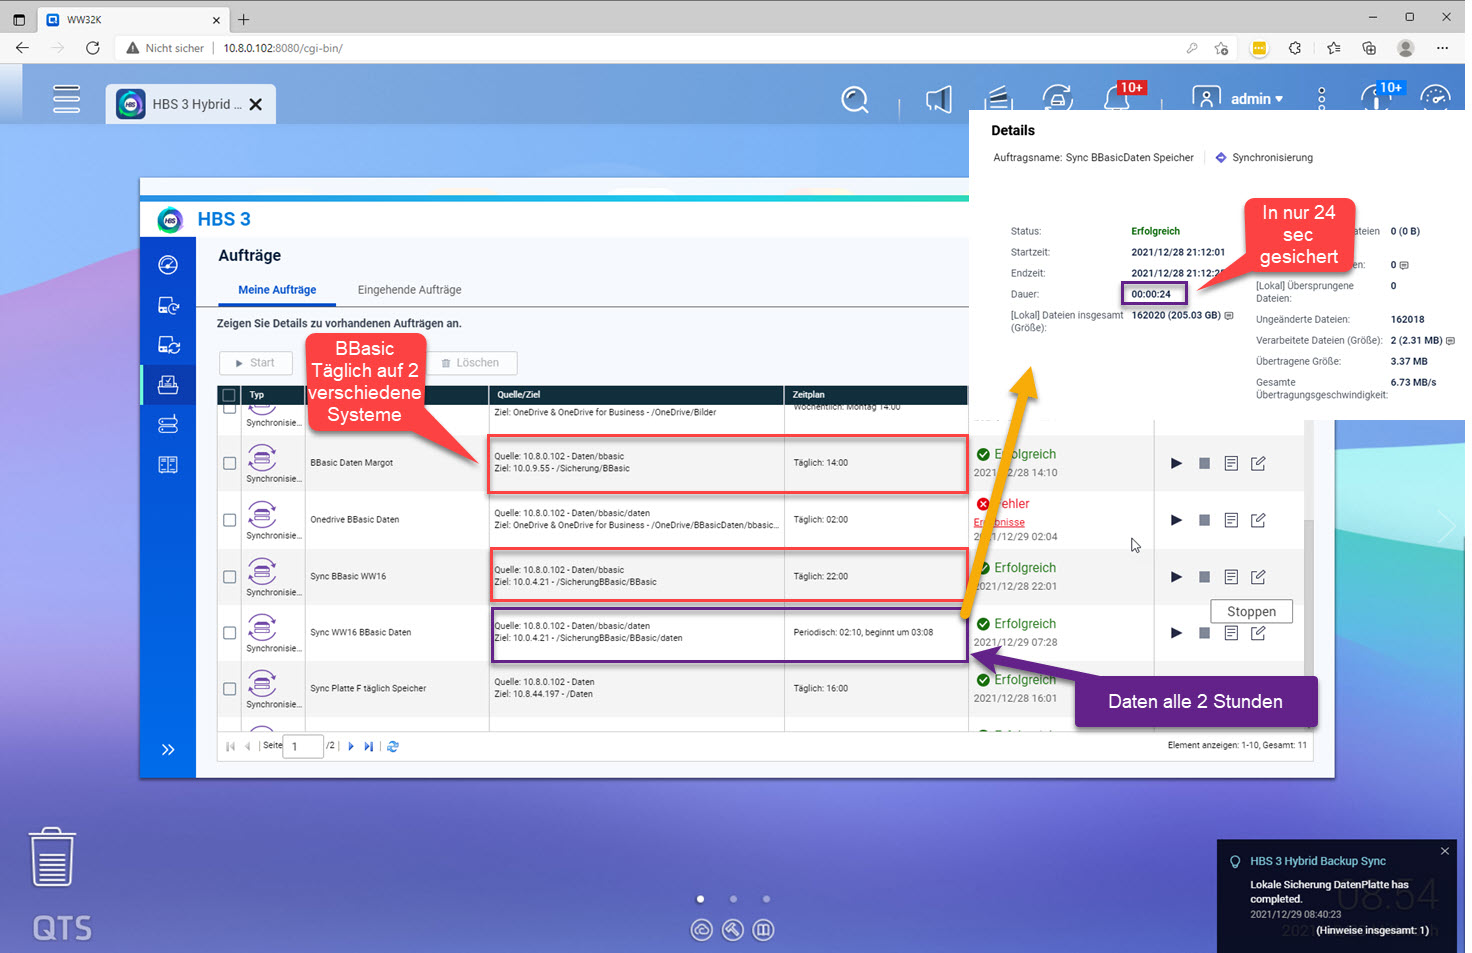Stop the Sync WW16 BBasic Daten job

[1204, 633]
